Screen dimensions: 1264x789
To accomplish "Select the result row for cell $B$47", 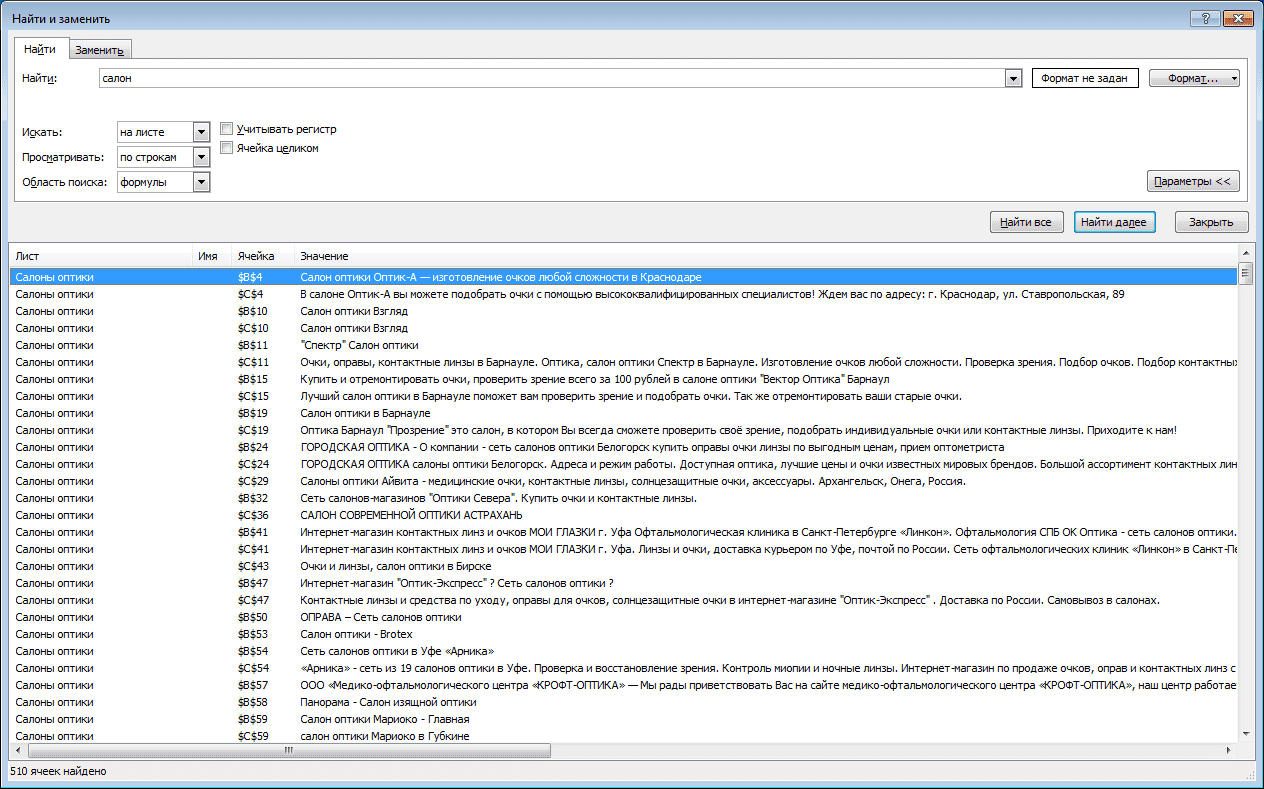I will [x=624, y=583].
